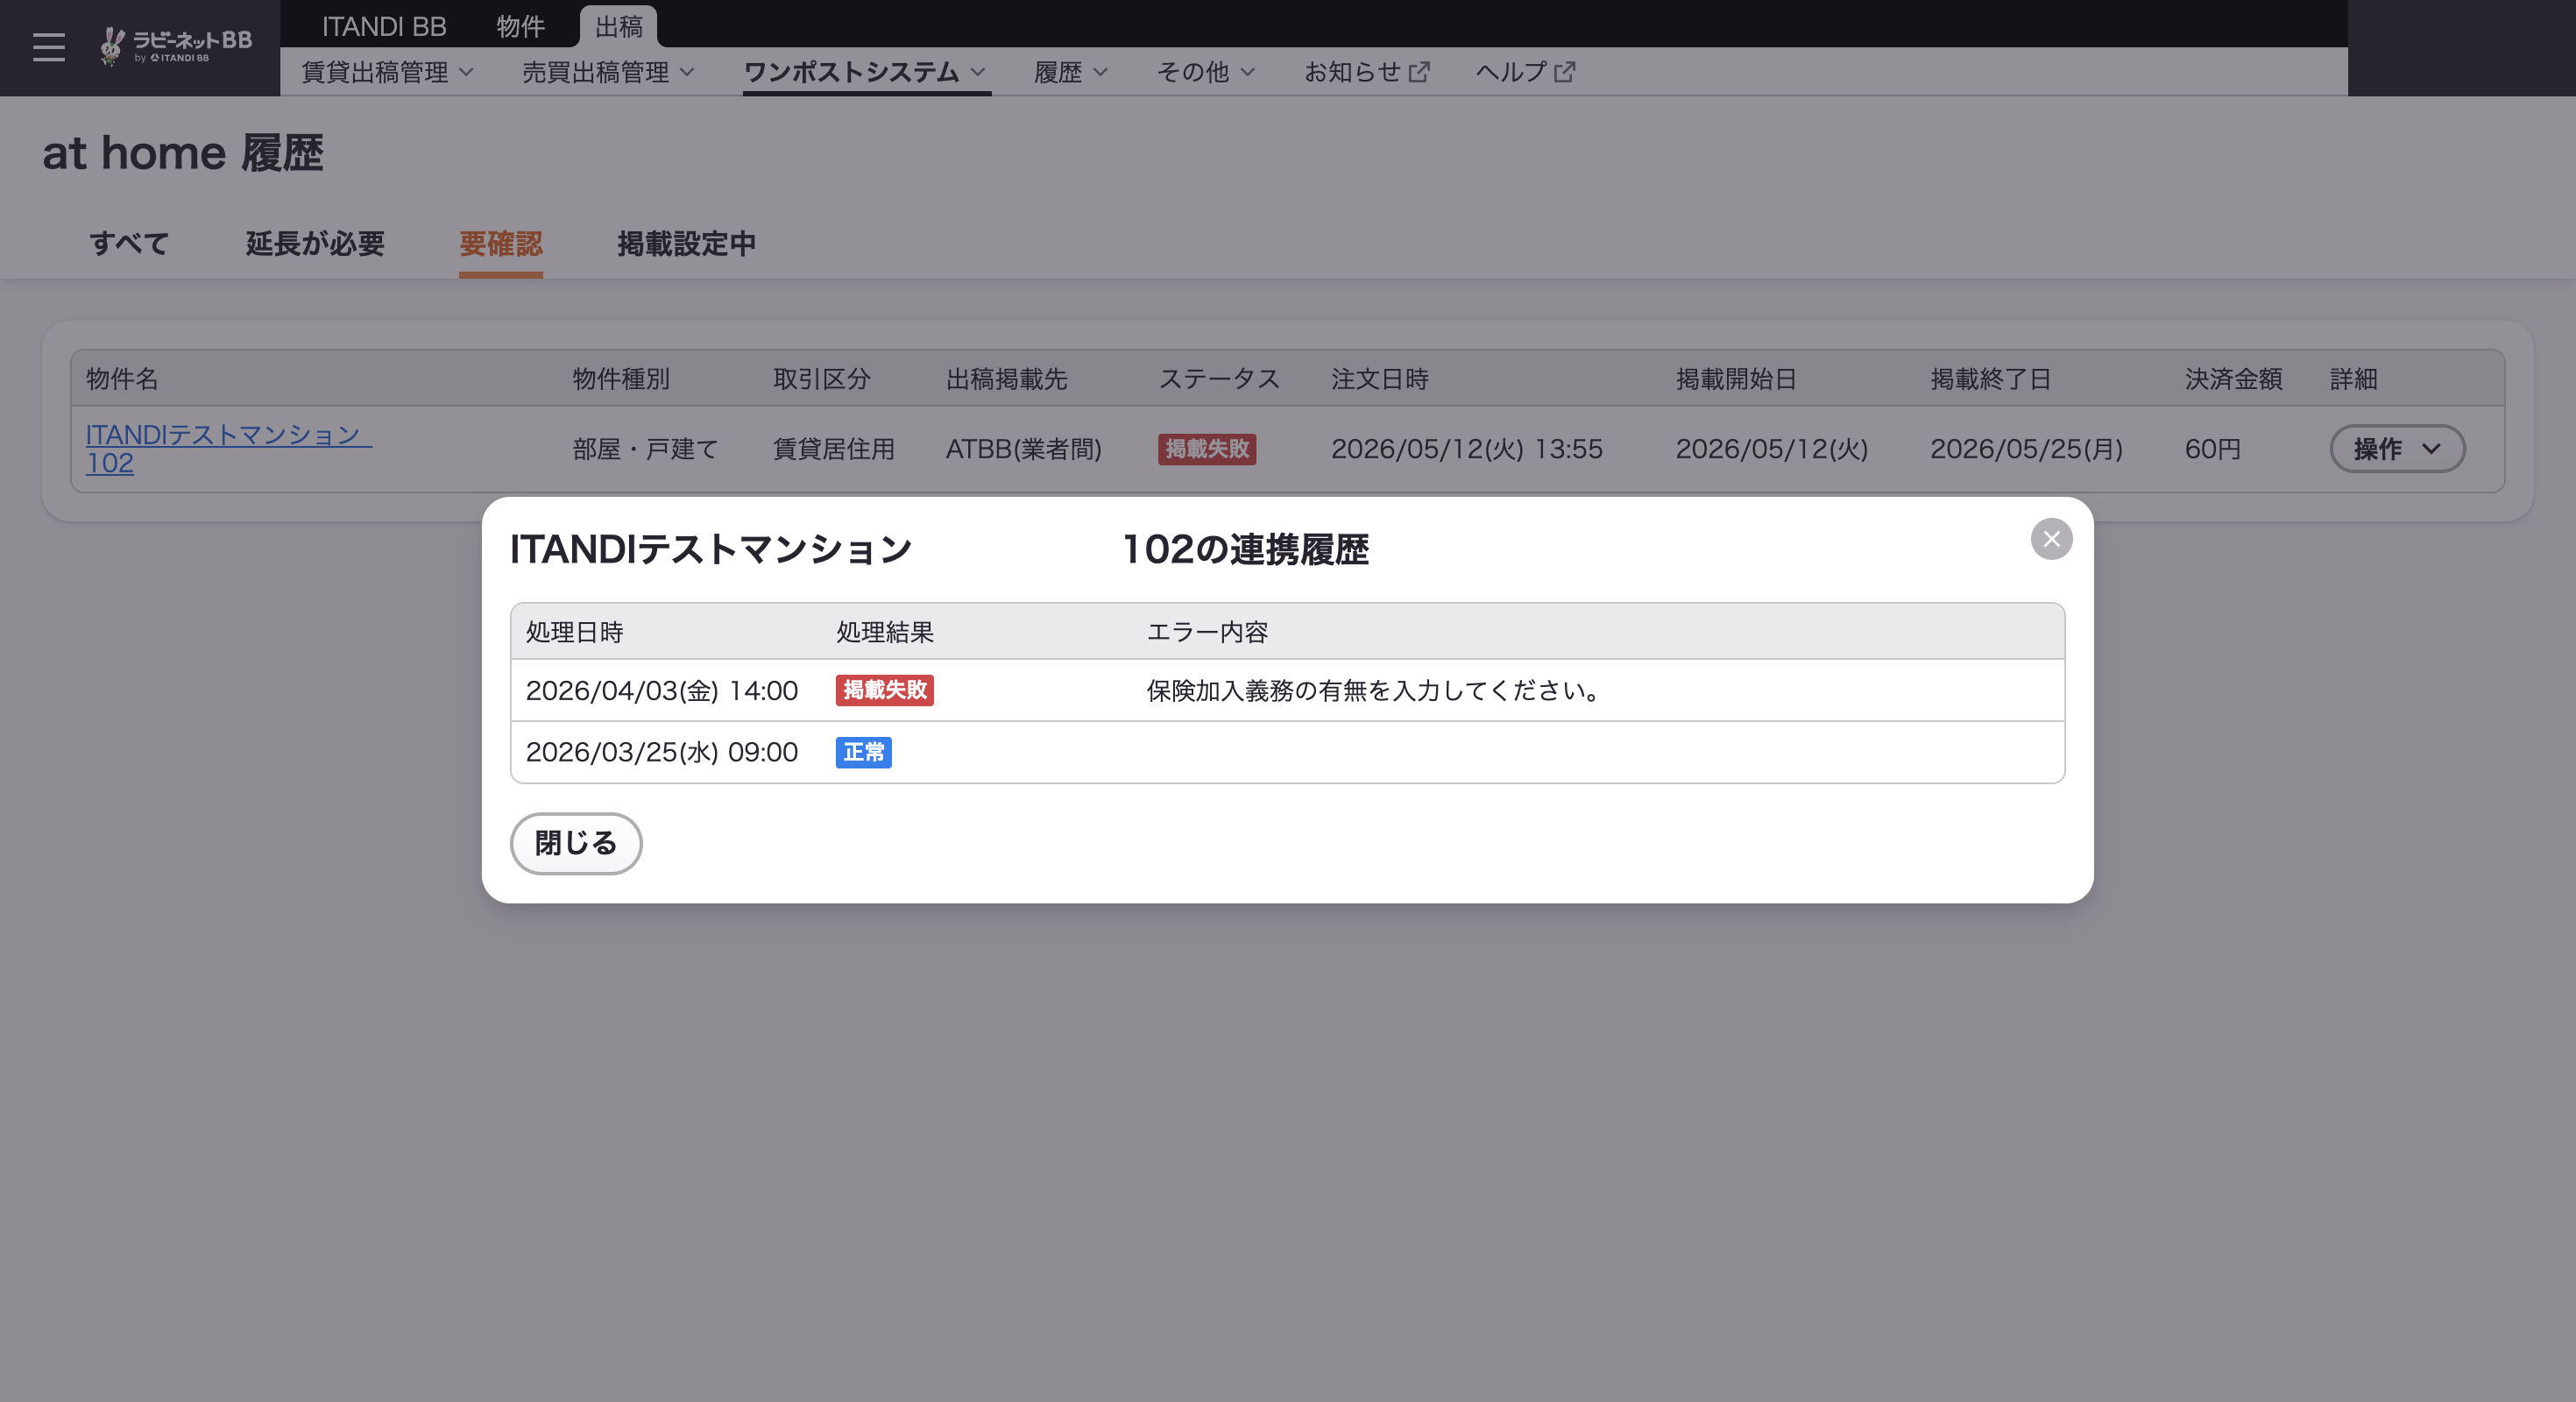The height and width of the screenshot is (1402, 2576).
Task: Click the 掲載開始日 column header
Action: click(1737, 379)
